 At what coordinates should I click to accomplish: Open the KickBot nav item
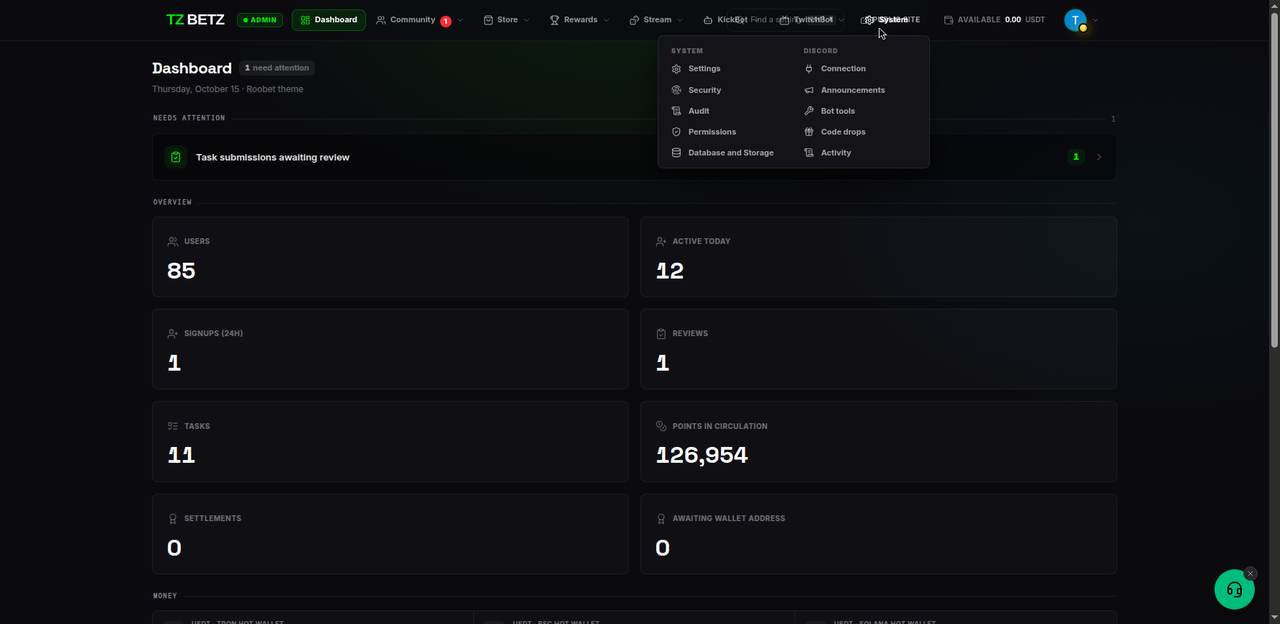point(725,20)
